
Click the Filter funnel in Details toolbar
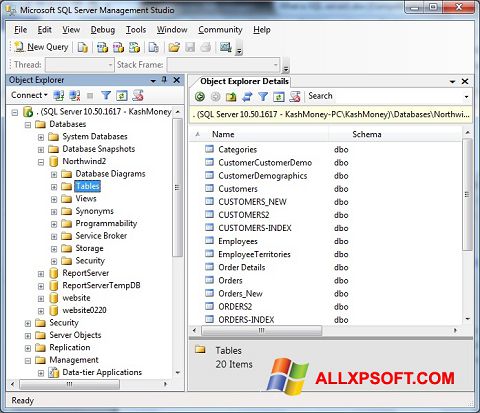[263, 97]
